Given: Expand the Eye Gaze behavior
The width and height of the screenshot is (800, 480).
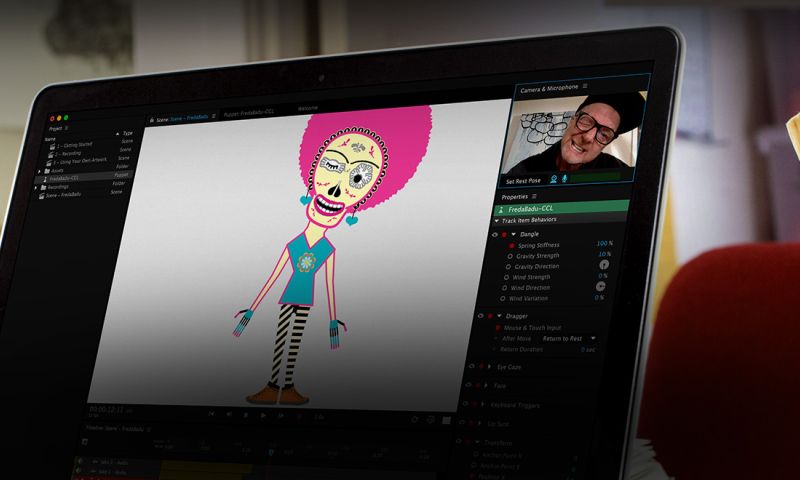Looking at the screenshot, I should tap(490, 367).
